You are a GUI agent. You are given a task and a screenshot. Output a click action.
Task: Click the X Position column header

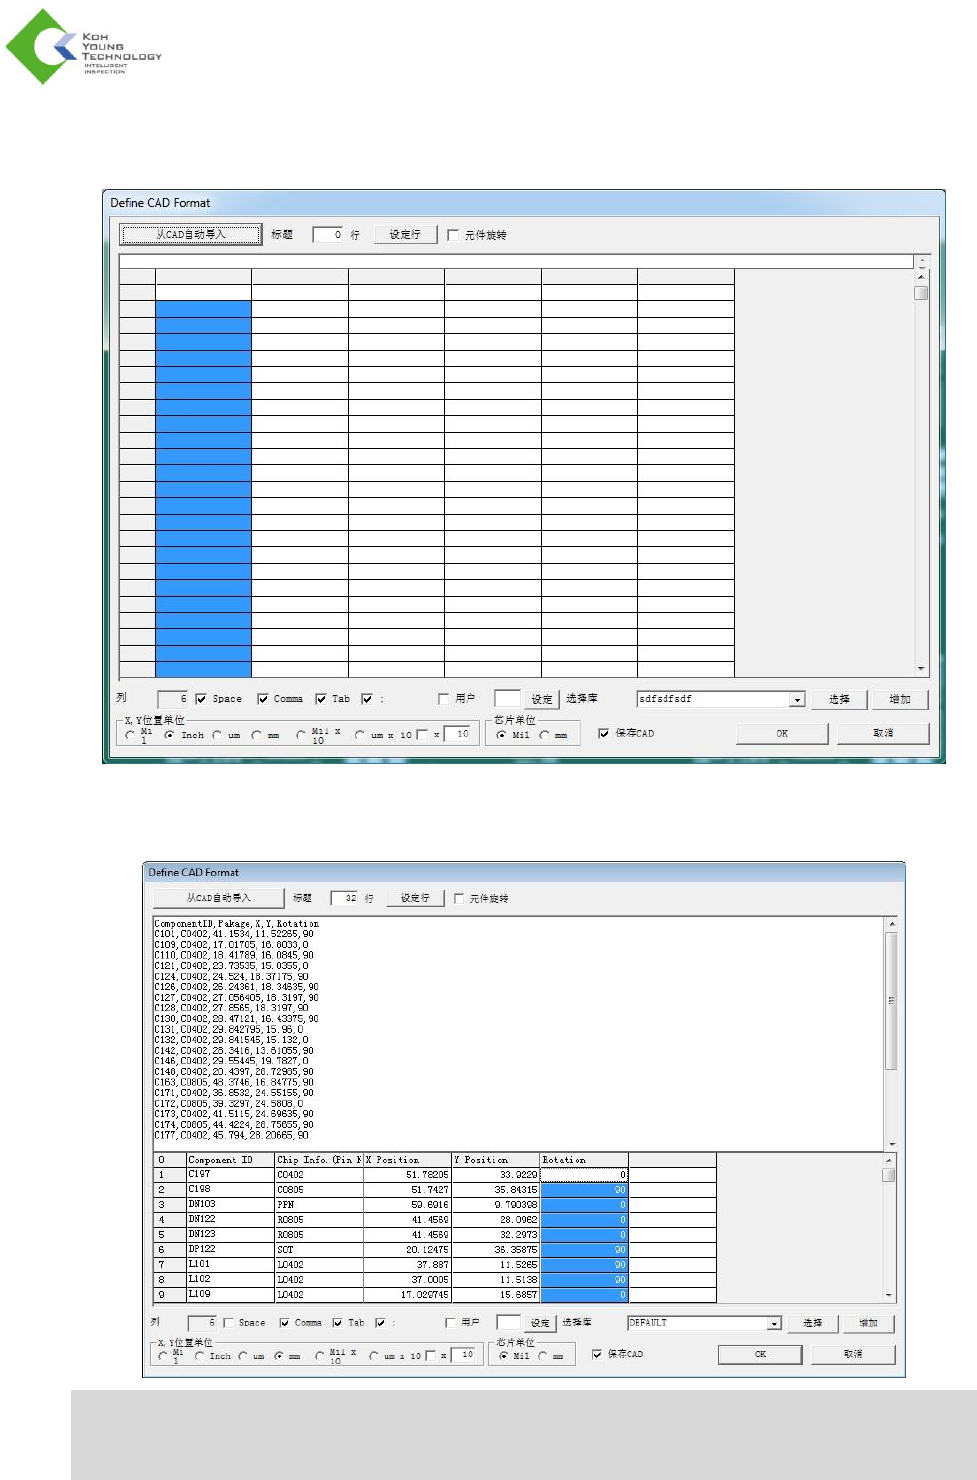pos(407,1160)
